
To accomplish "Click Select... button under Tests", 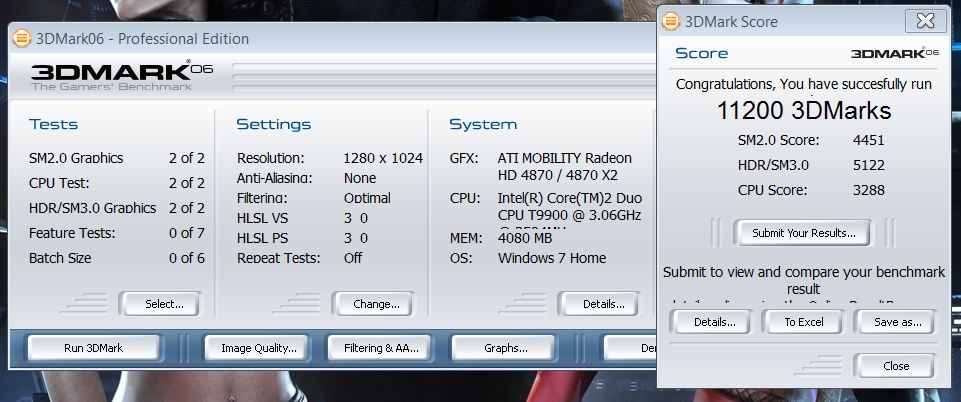I will (160, 304).
